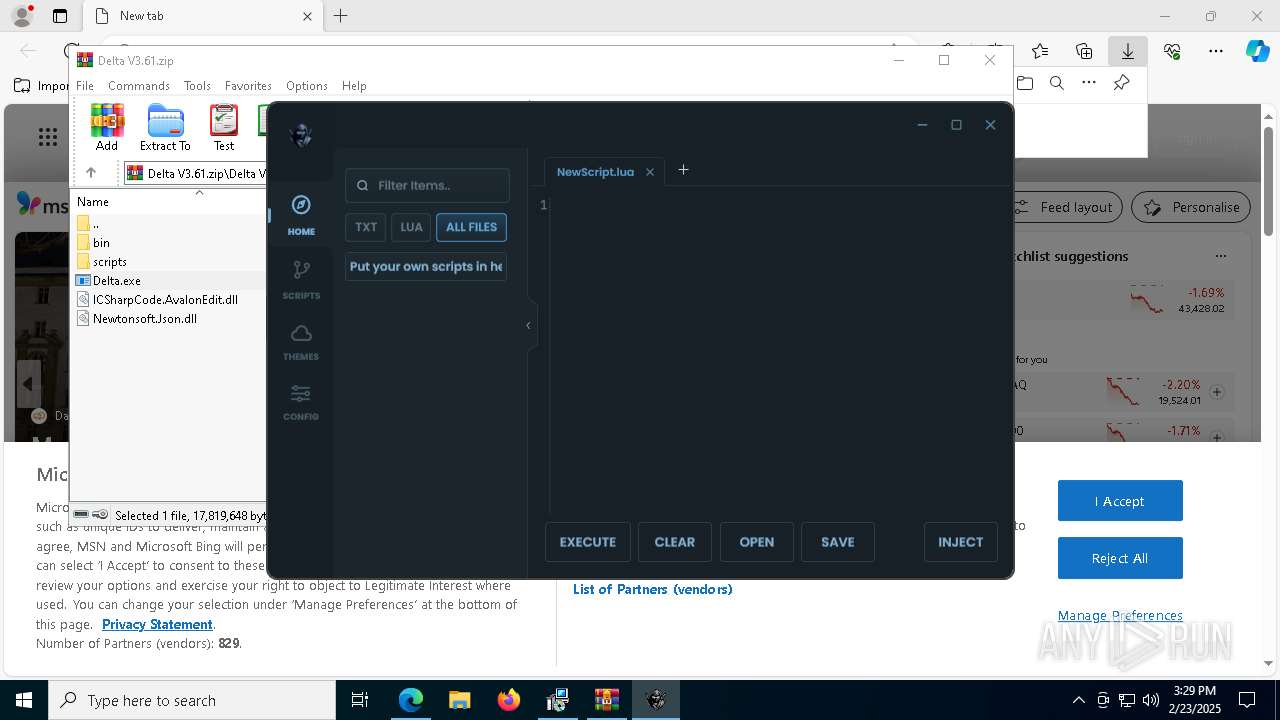Click WinRAR Test toolbar icon
1280x720 pixels.
[224, 127]
